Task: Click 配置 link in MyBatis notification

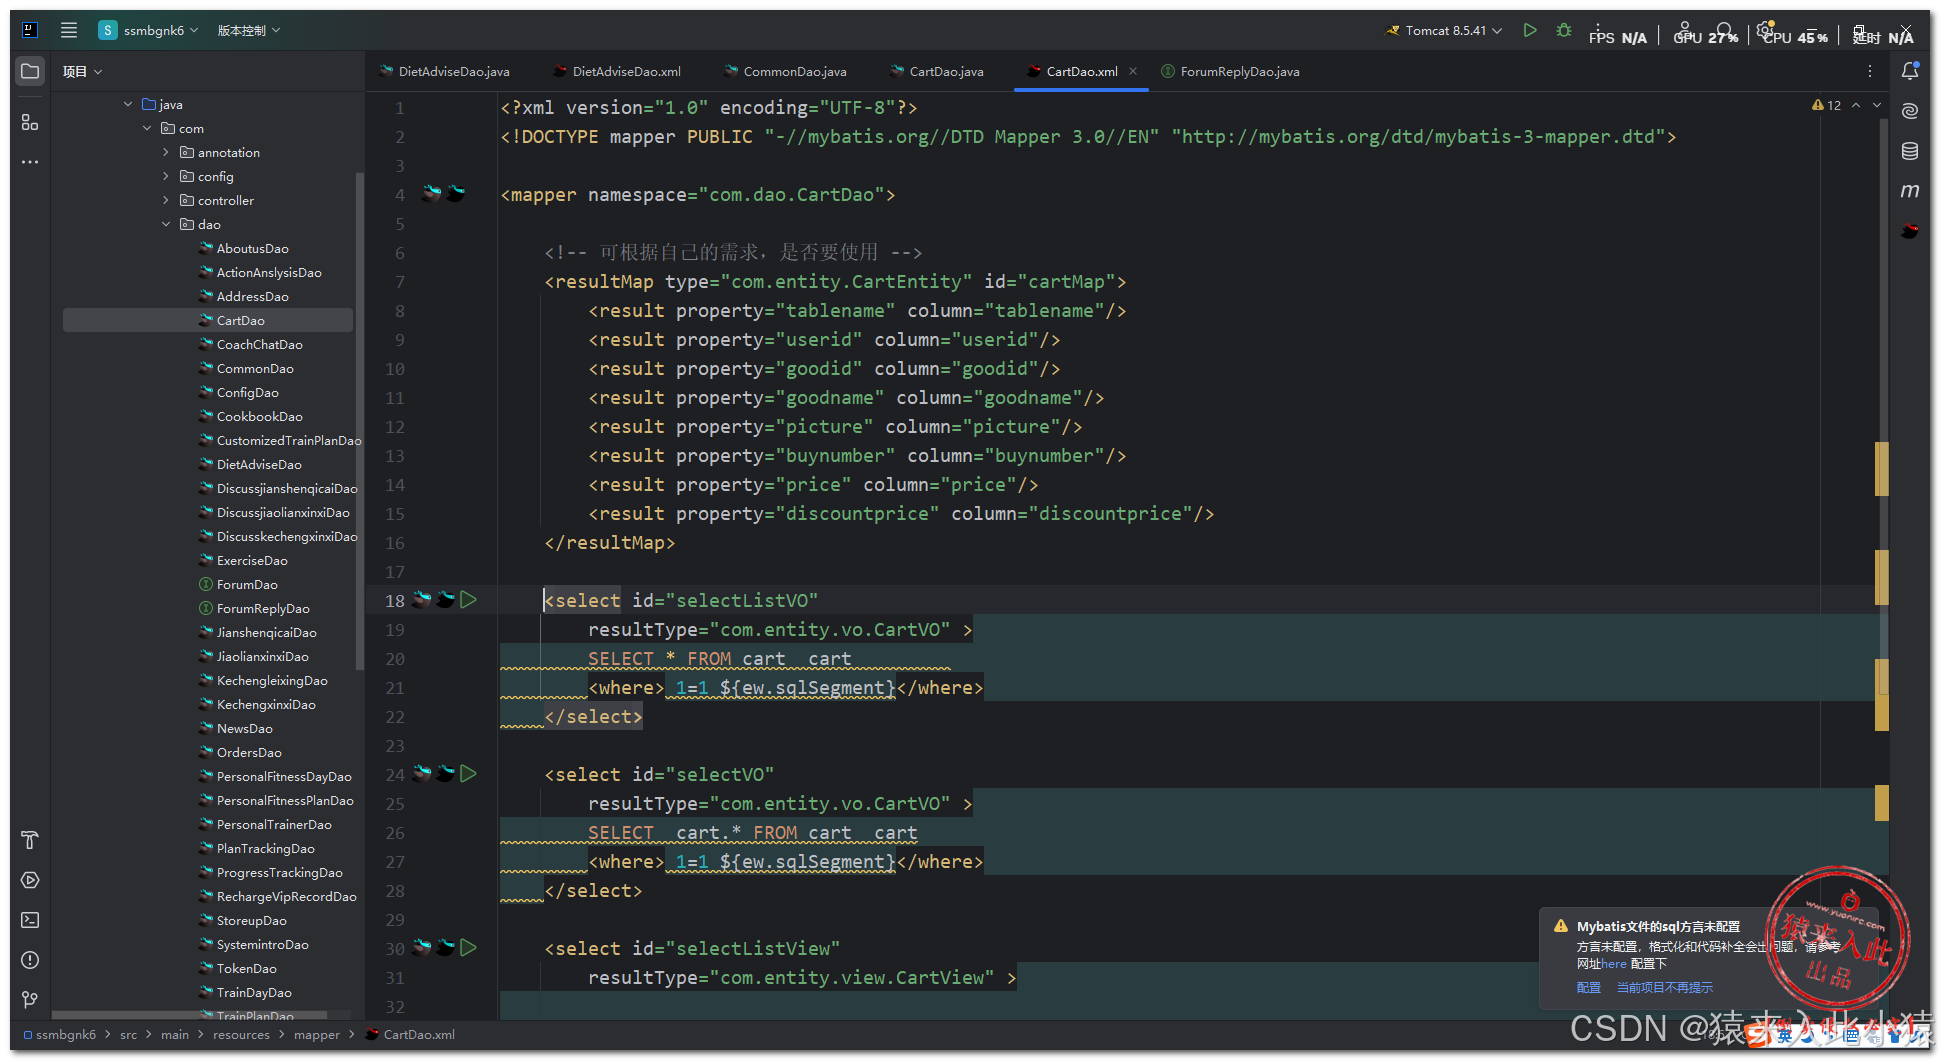Action: [1588, 987]
